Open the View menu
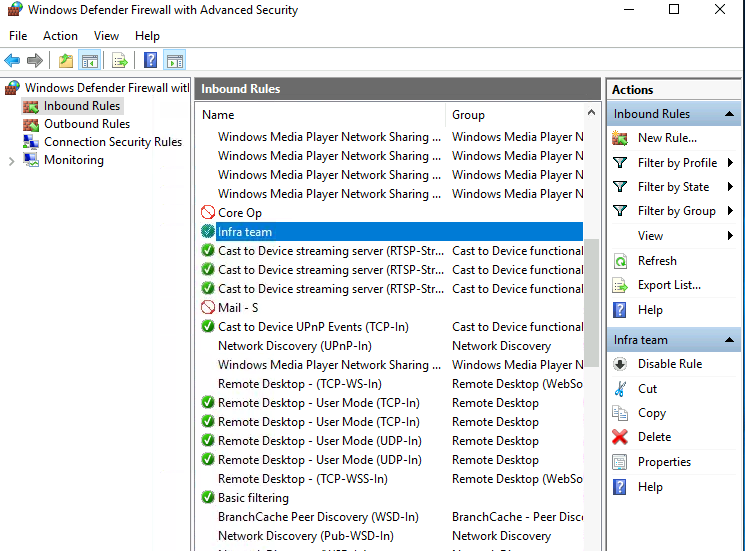The height and width of the screenshot is (551, 745). [x=106, y=36]
